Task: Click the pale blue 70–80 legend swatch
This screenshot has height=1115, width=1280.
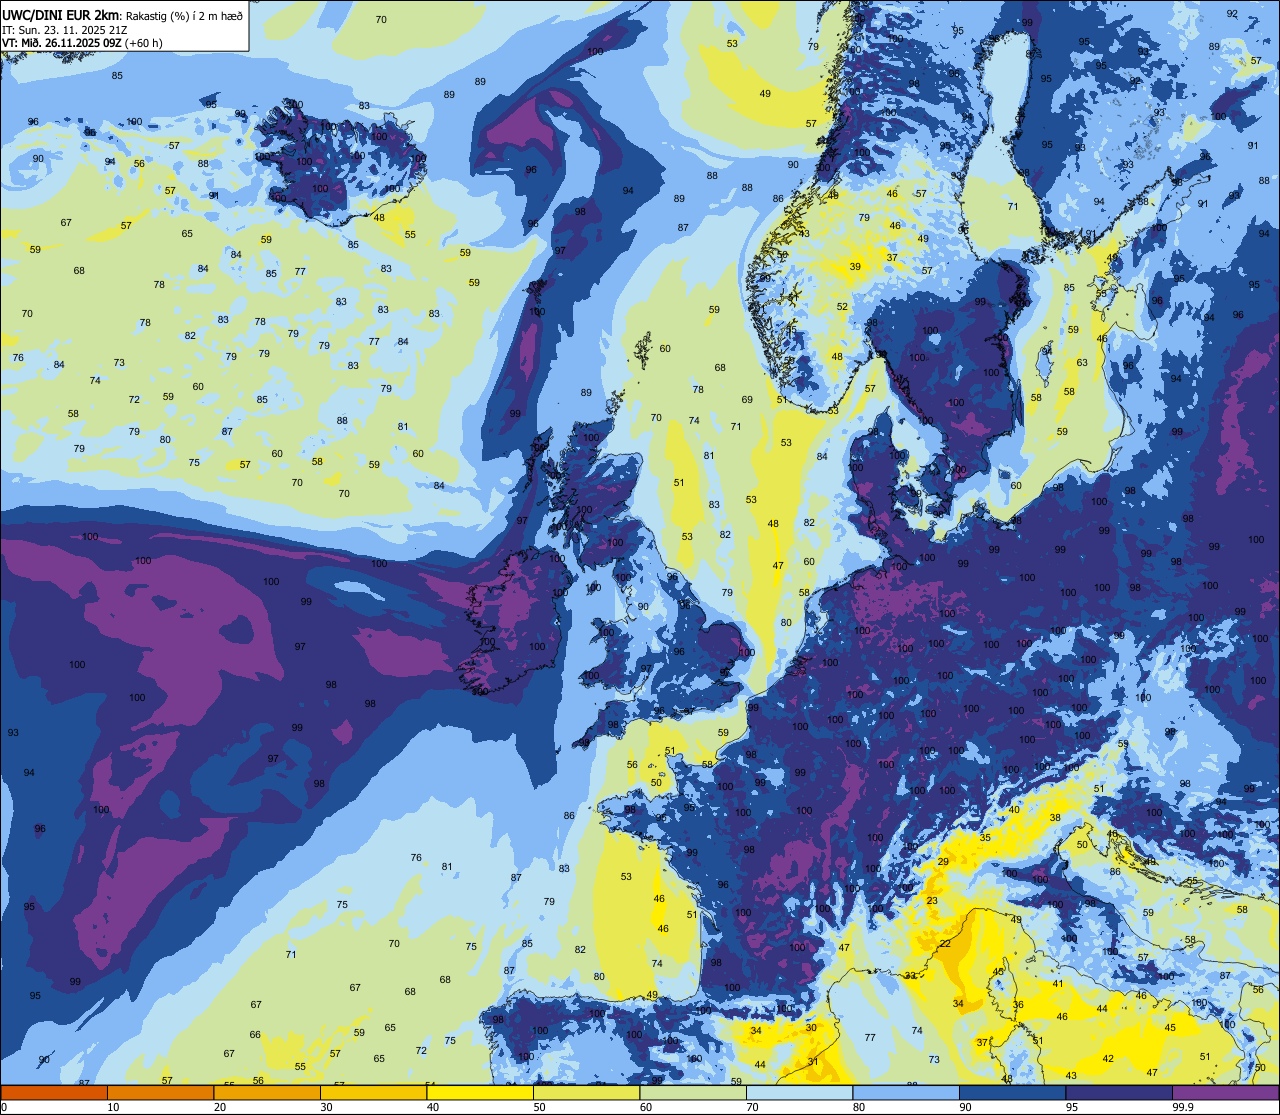Action: click(x=799, y=1092)
